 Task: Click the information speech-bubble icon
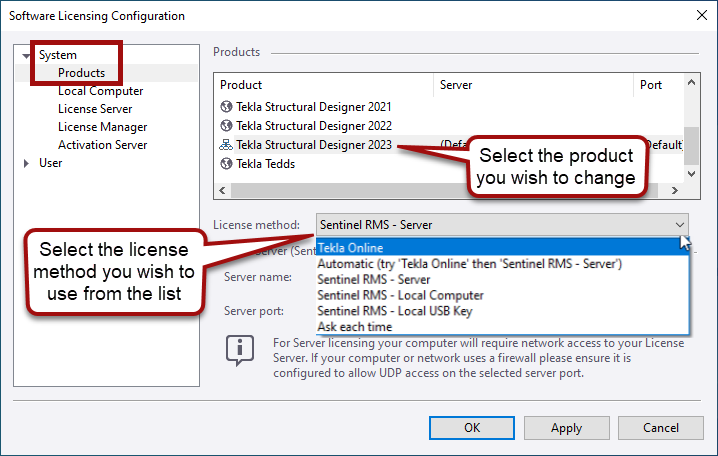240,350
